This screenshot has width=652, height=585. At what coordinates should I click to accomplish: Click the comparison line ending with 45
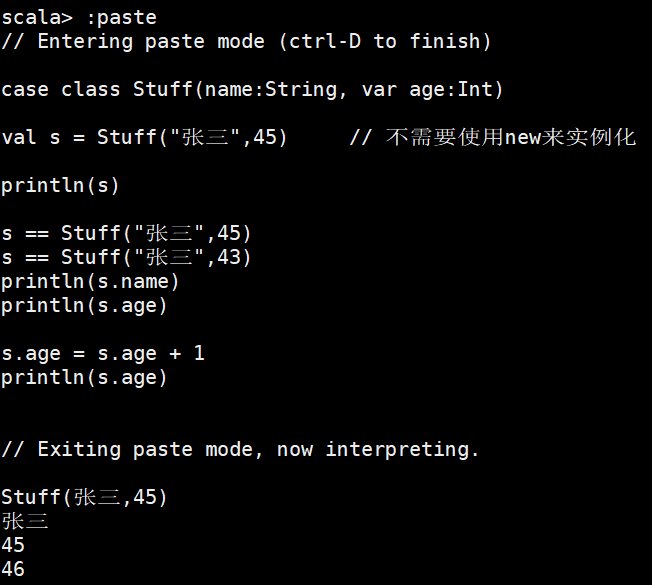tap(127, 233)
